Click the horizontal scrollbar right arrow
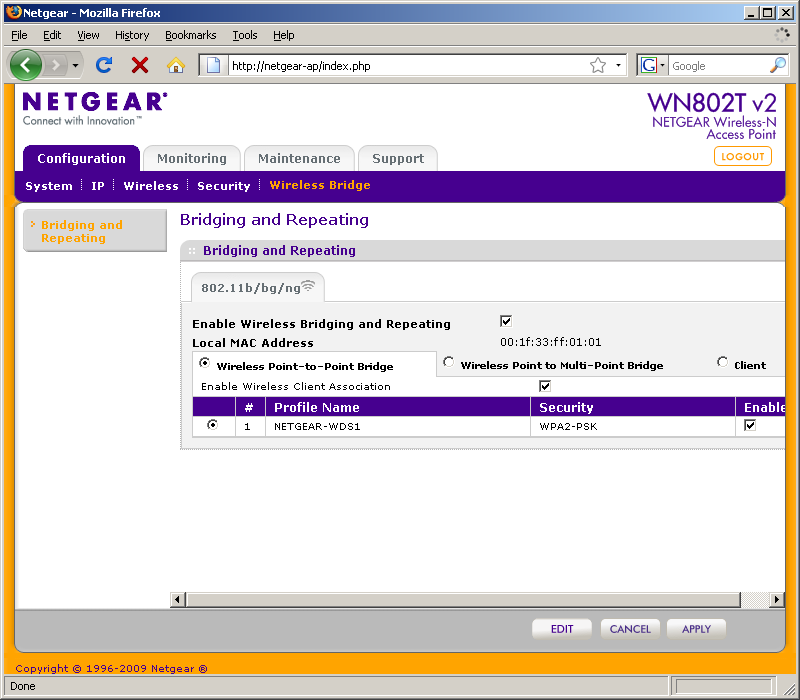 click(777, 599)
